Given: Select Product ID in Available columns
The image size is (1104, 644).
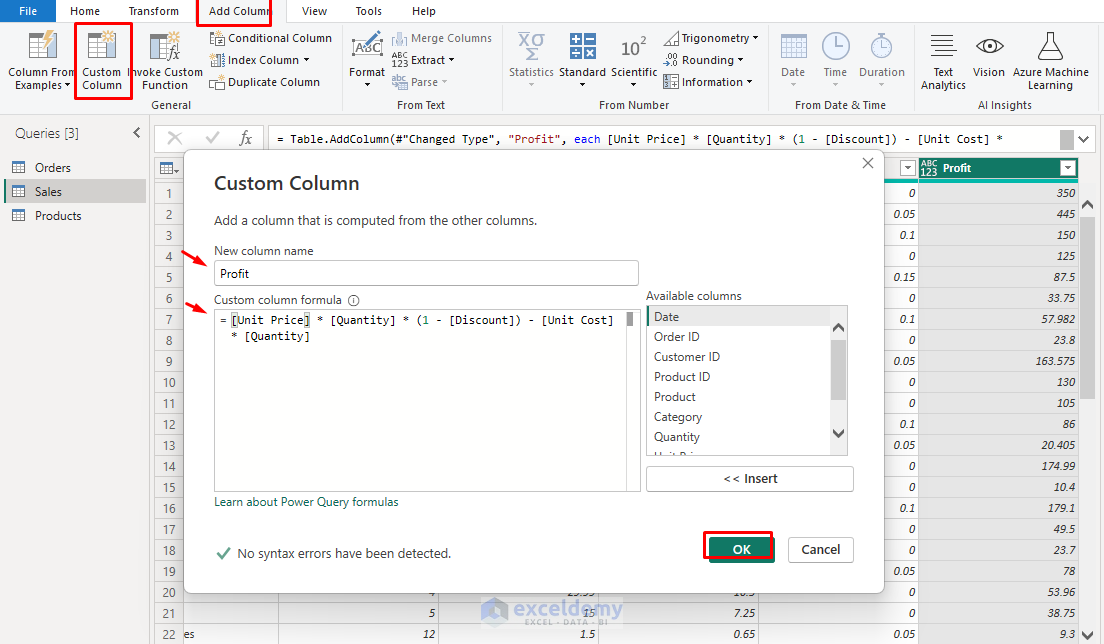Looking at the screenshot, I should 738,377.
